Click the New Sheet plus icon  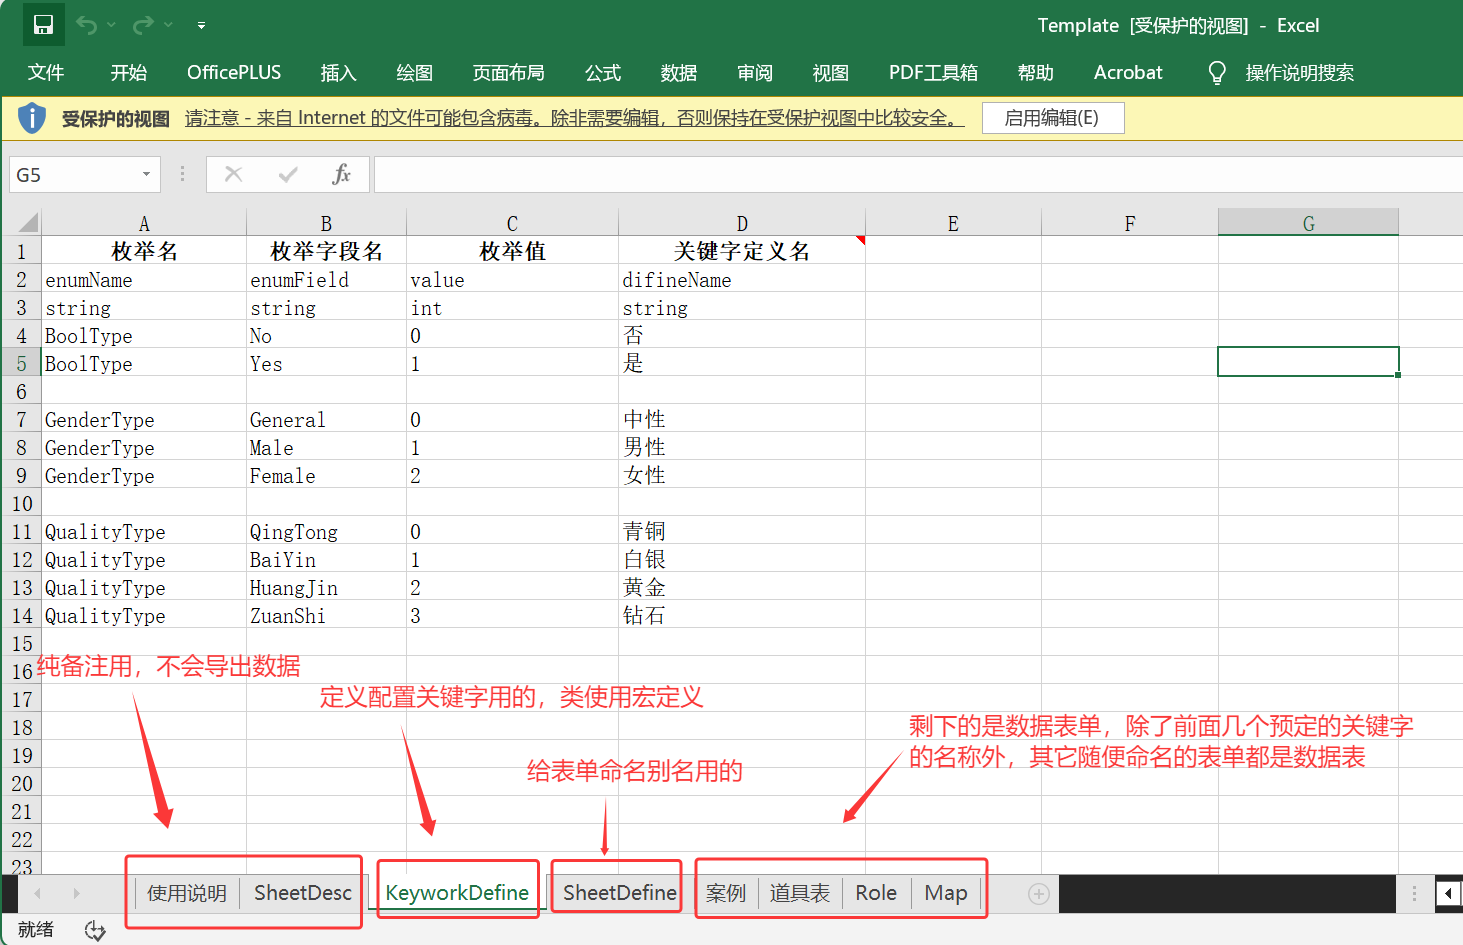pos(1039,894)
